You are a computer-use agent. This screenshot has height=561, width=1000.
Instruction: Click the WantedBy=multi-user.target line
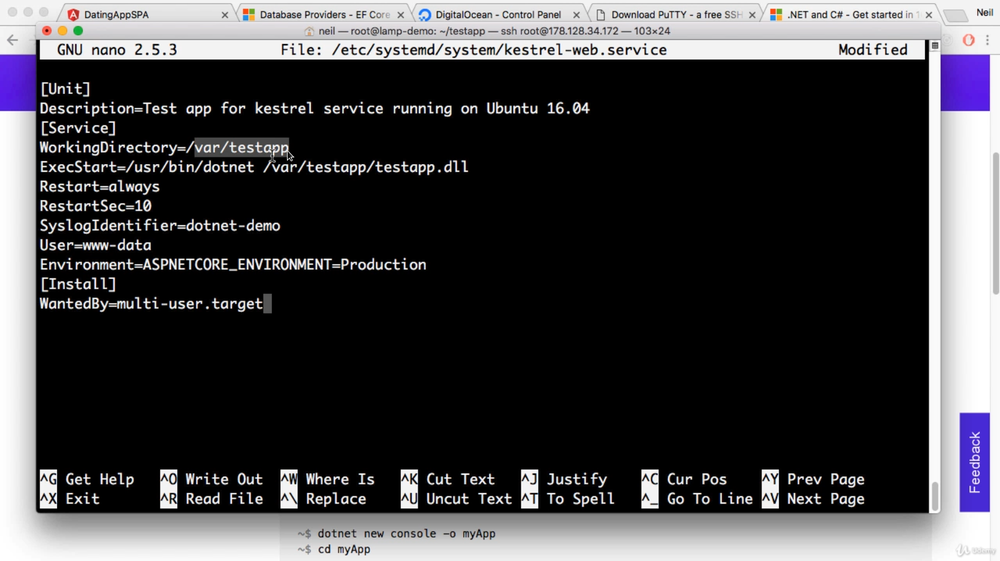point(151,303)
